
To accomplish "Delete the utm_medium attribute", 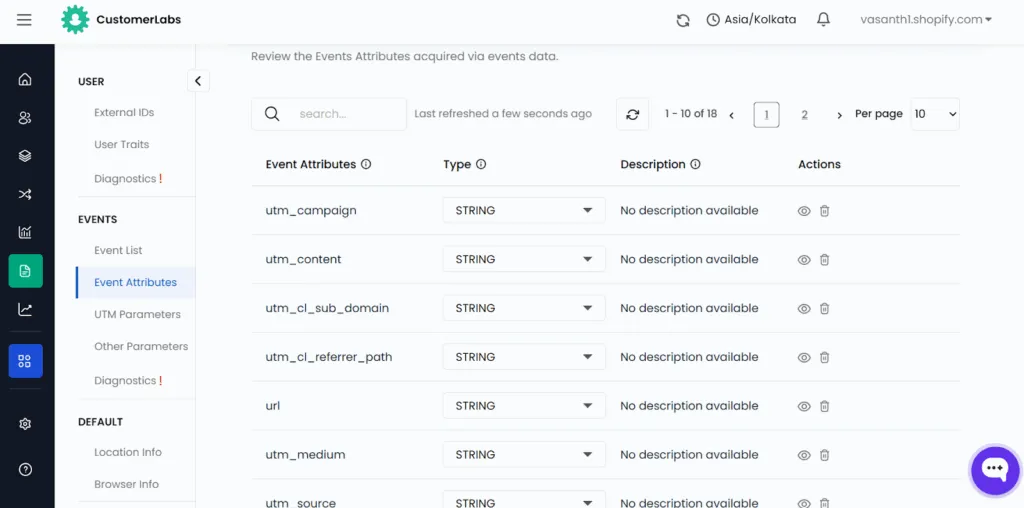I will pos(825,455).
